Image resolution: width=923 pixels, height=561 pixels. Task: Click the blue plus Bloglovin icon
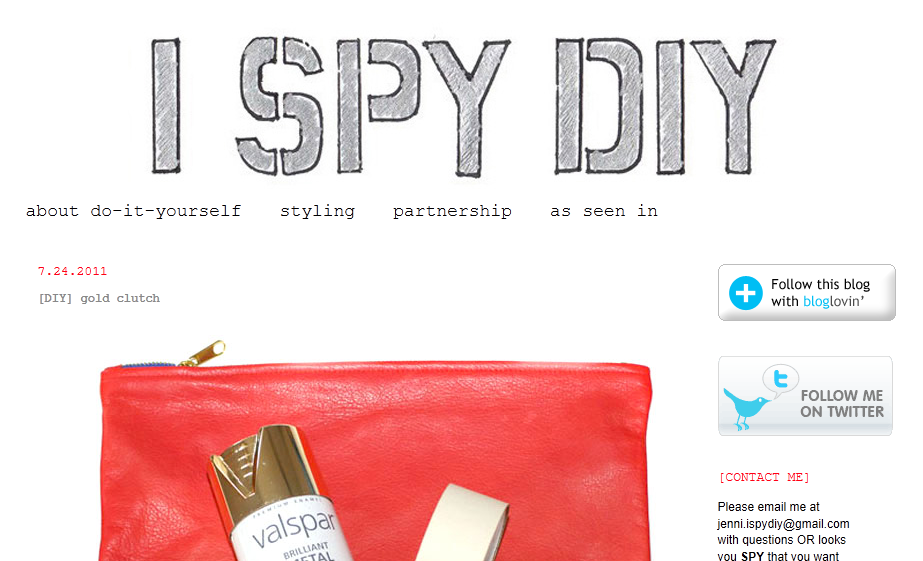746,293
